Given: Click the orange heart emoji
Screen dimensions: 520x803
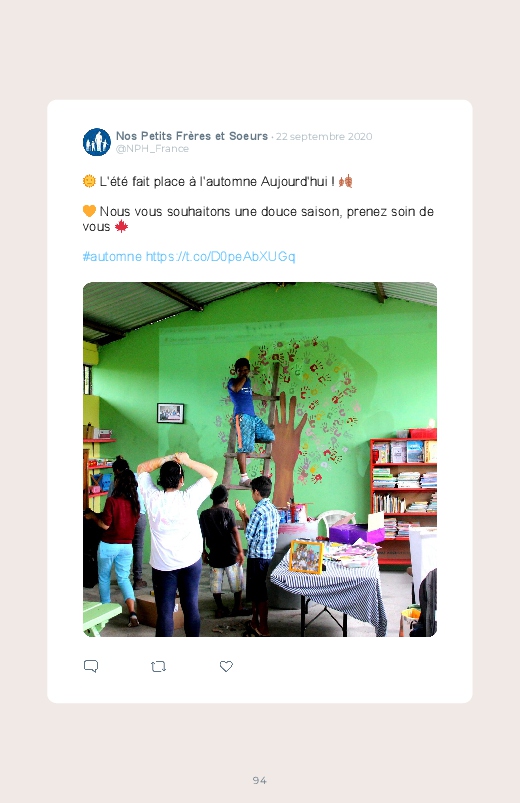Looking at the screenshot, I should (x=89, y=211).
